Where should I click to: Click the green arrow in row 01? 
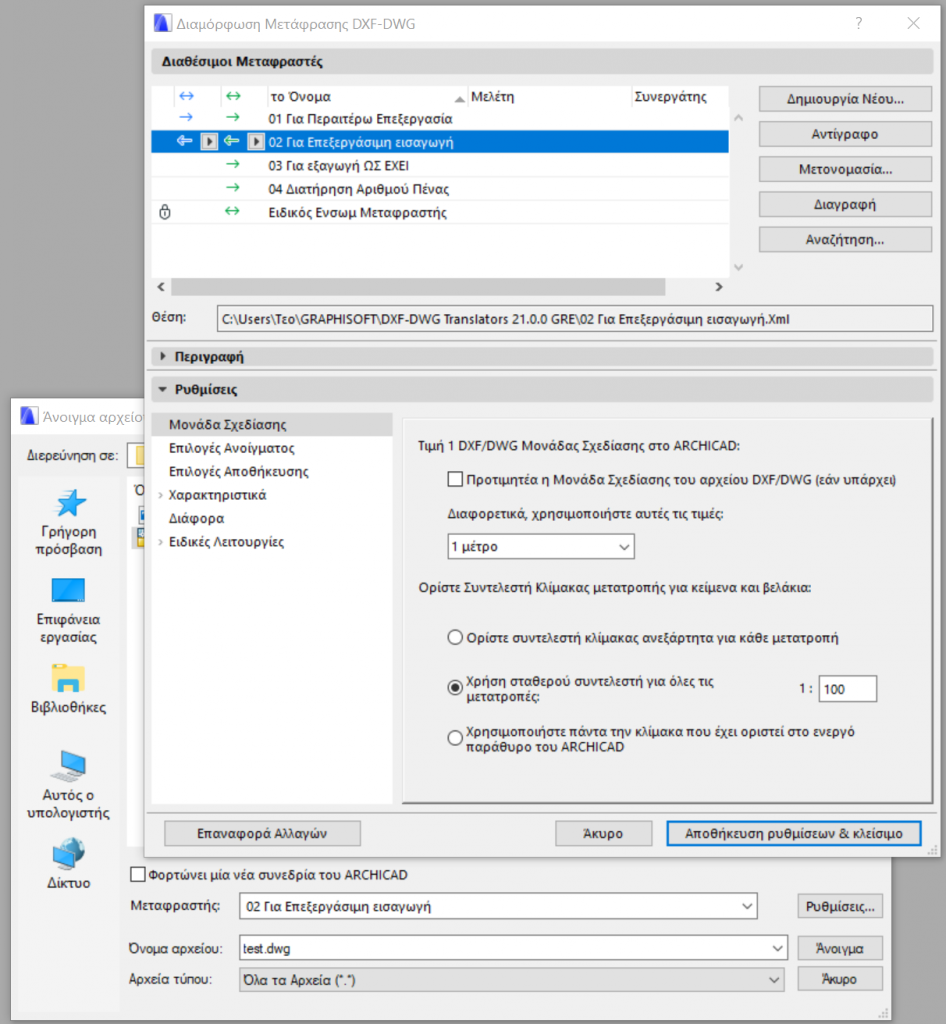pyautogui.click(x=232, y=118)
